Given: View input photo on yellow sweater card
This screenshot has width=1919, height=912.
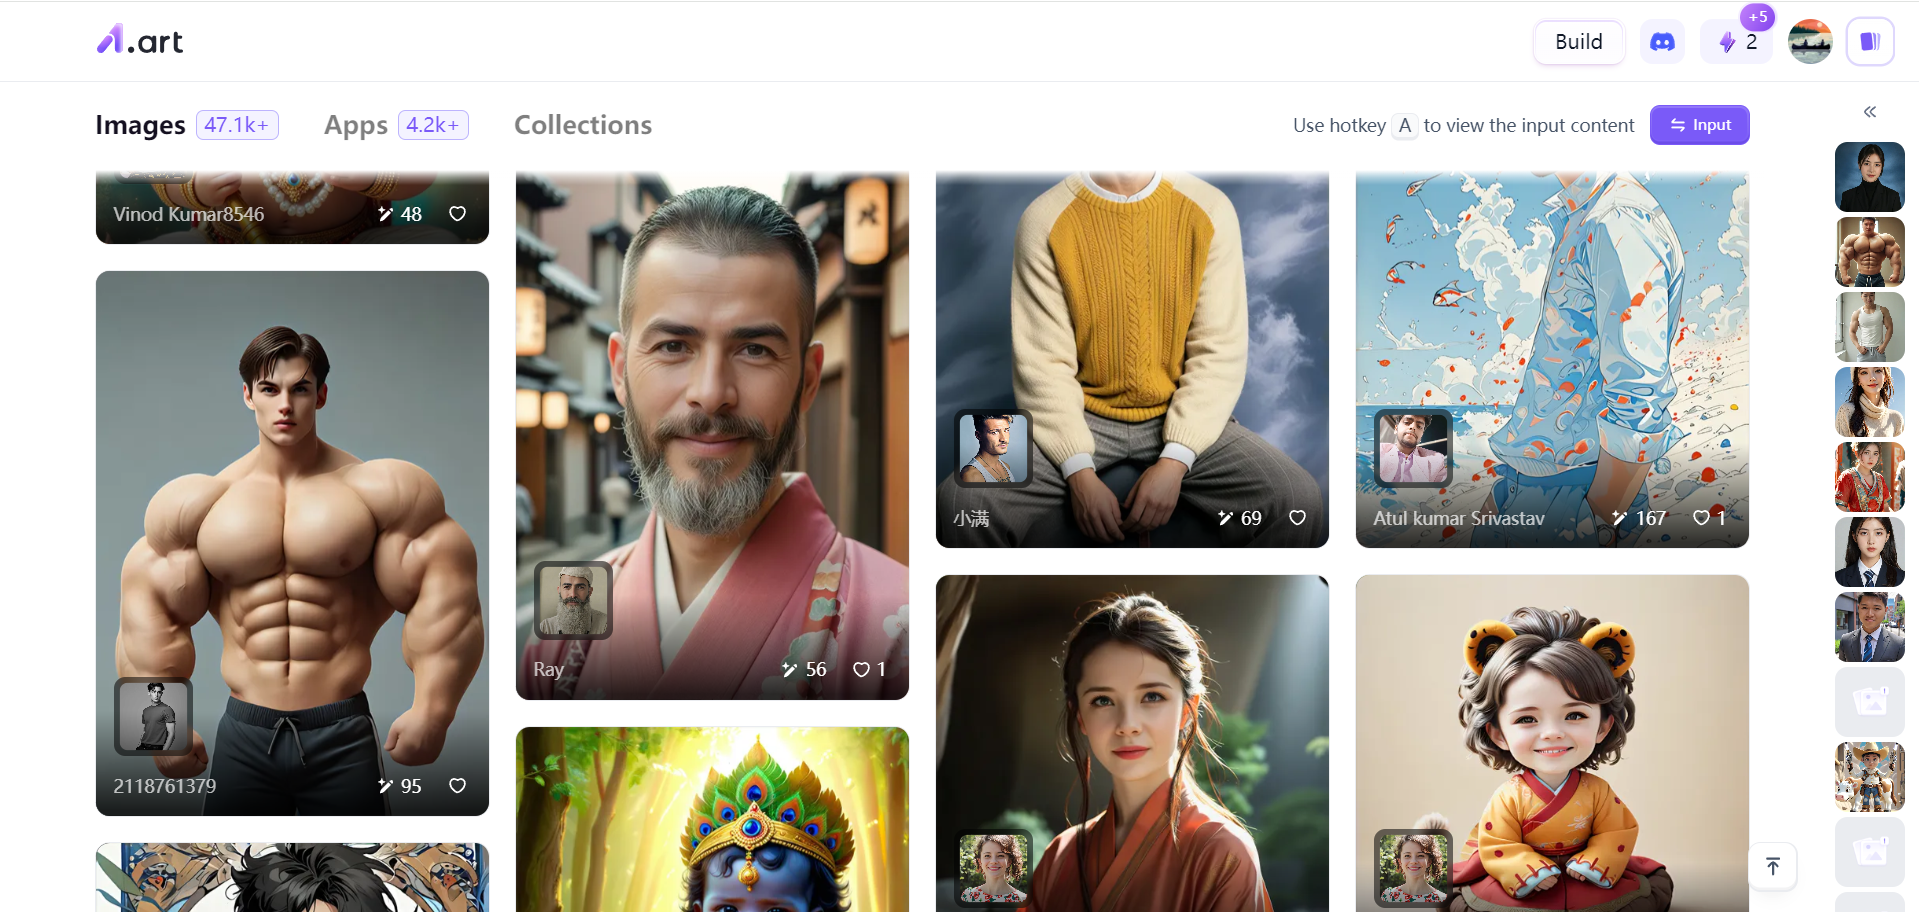Looking at the screenshot, I should [x=993, y=448].
